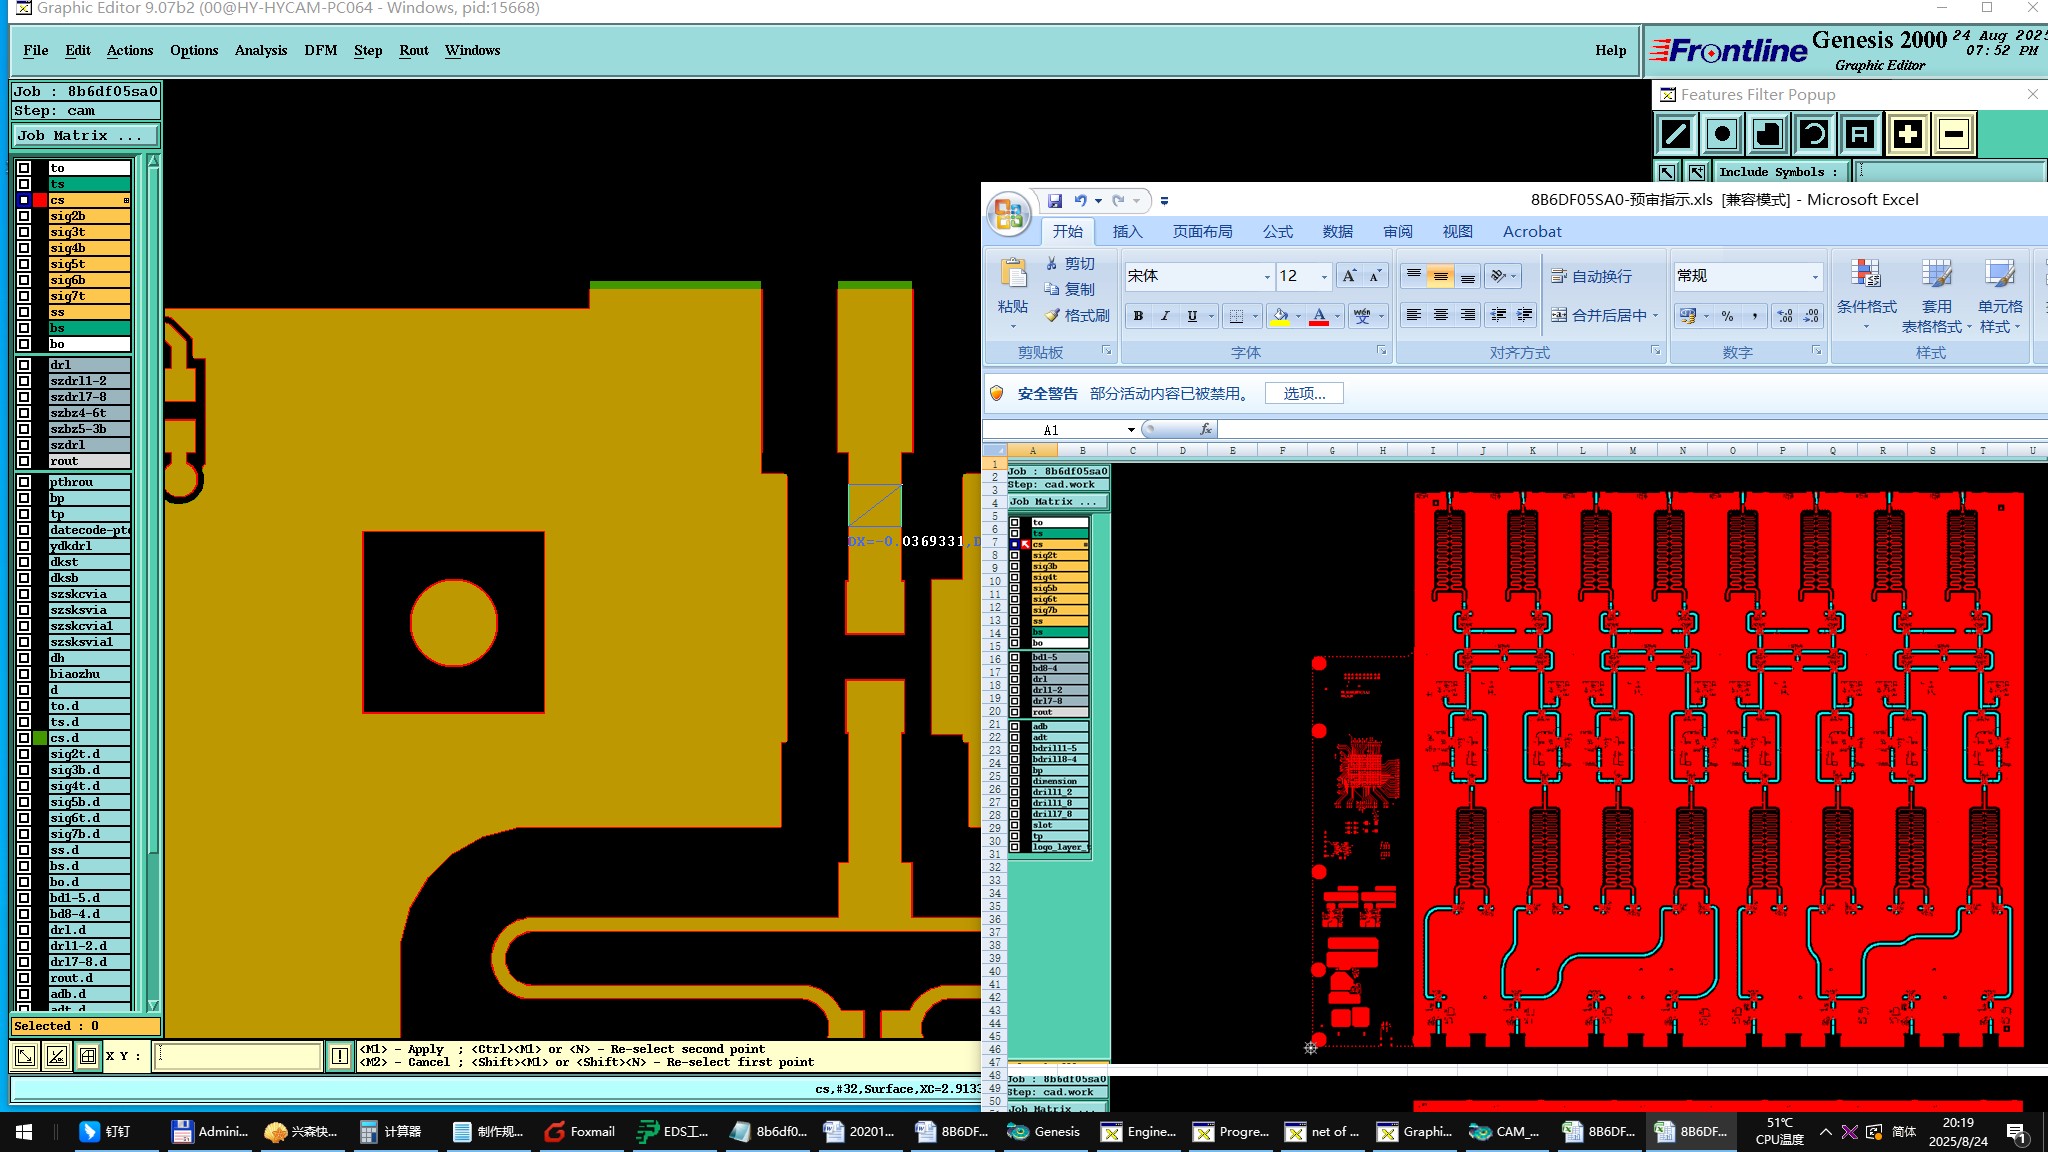Viewport: 2048px width, 1152px height.
Task: Toggle the line feature filter icon
Action: coord(1676,134)
